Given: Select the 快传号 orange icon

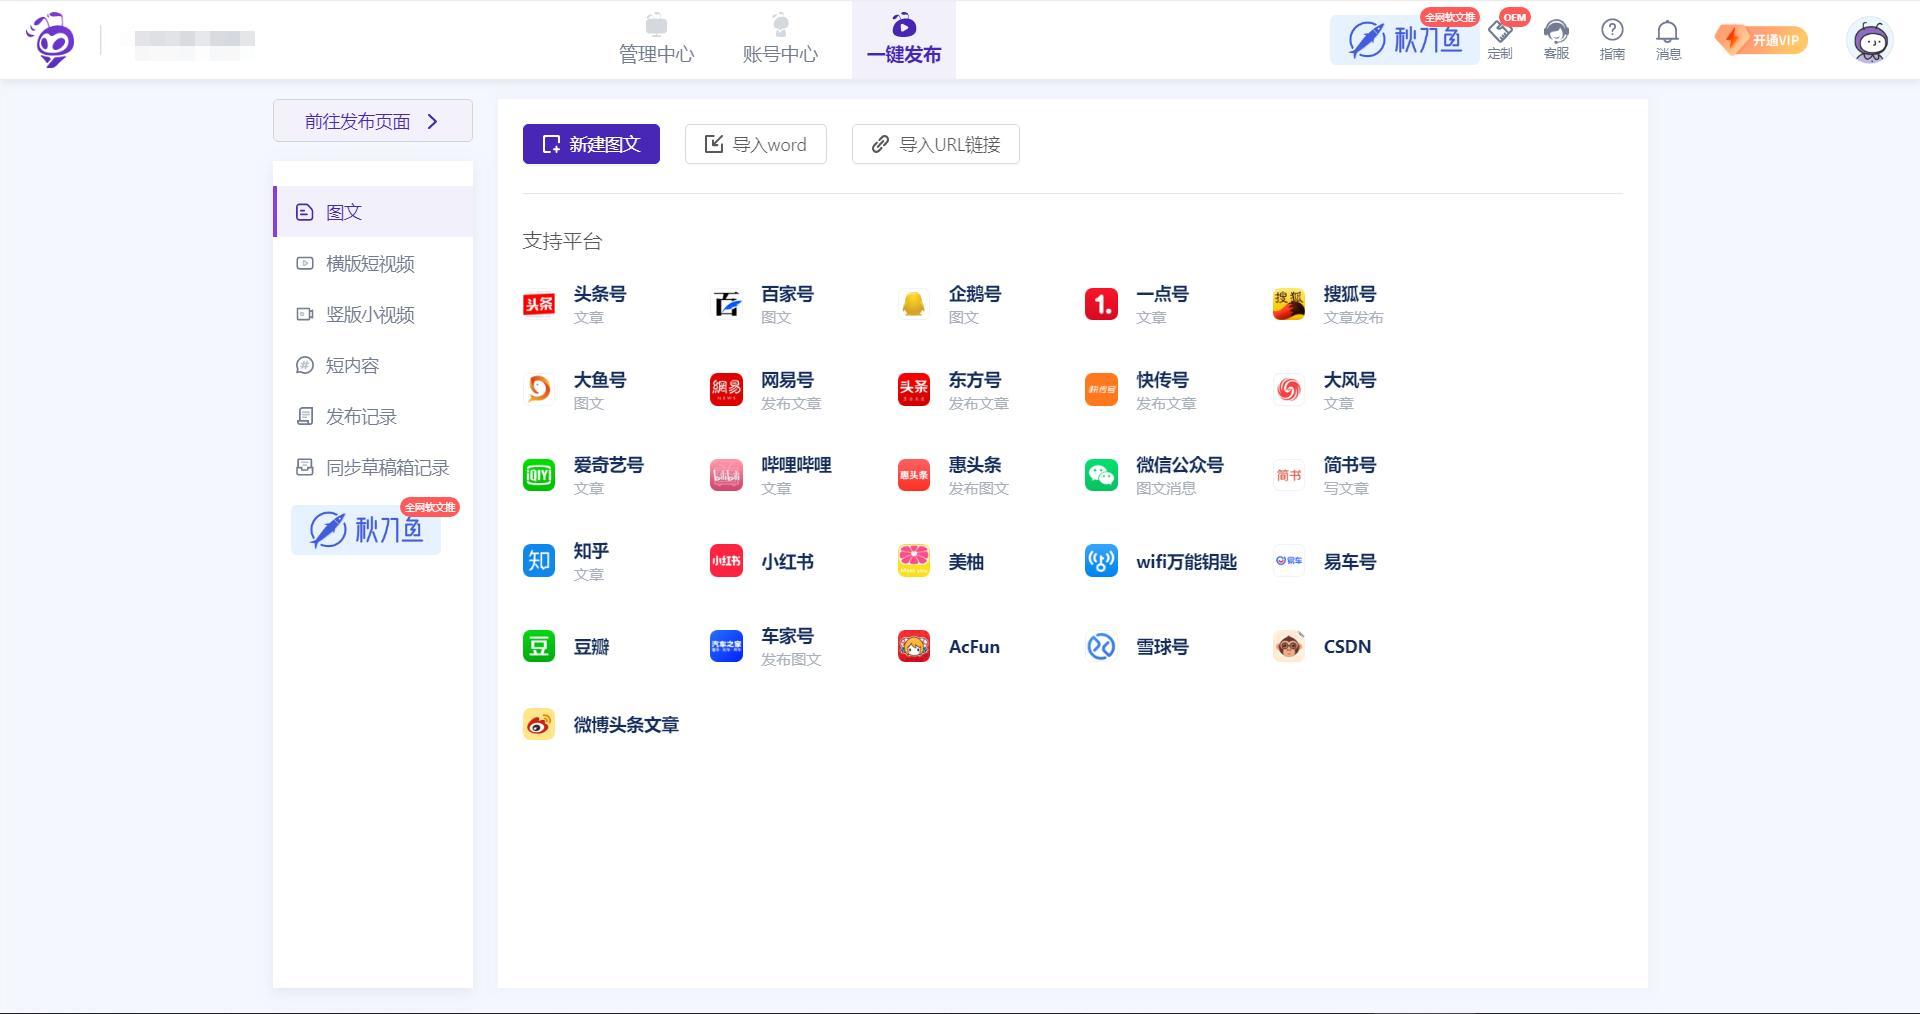Looking at the screenshot, I should (x=1101, y=389).
